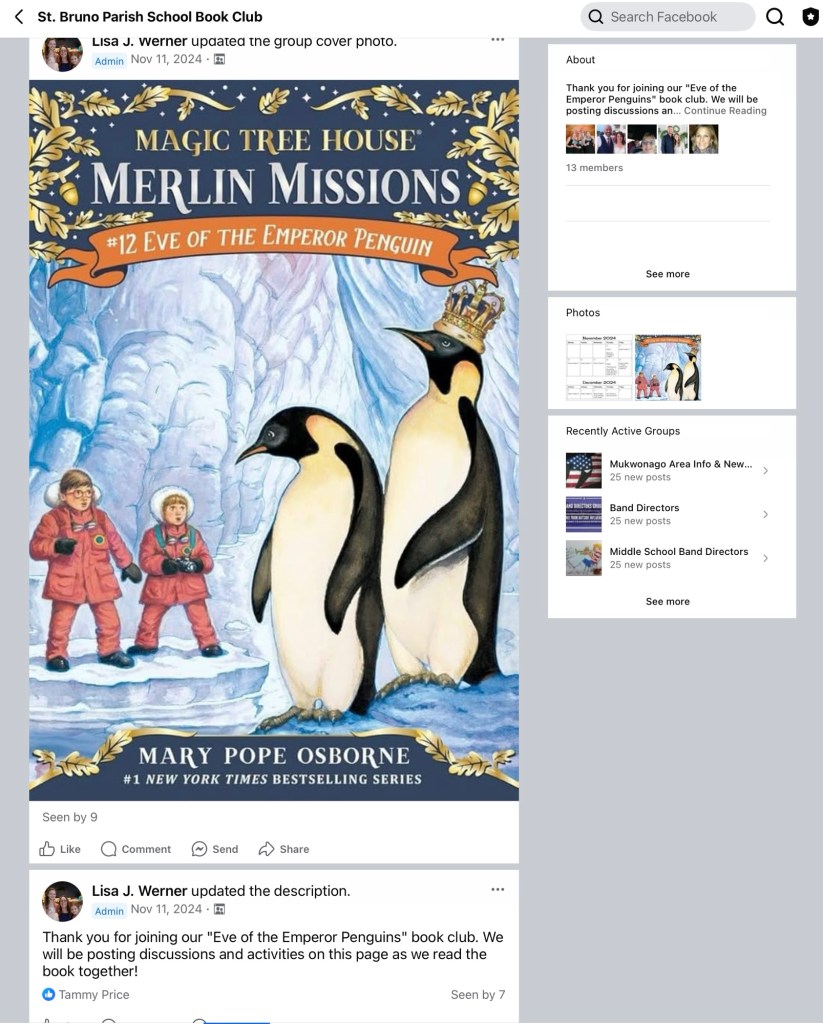823x1024 pixels.
Task: Like the cover photo post
Action: (x=60, y=849)
